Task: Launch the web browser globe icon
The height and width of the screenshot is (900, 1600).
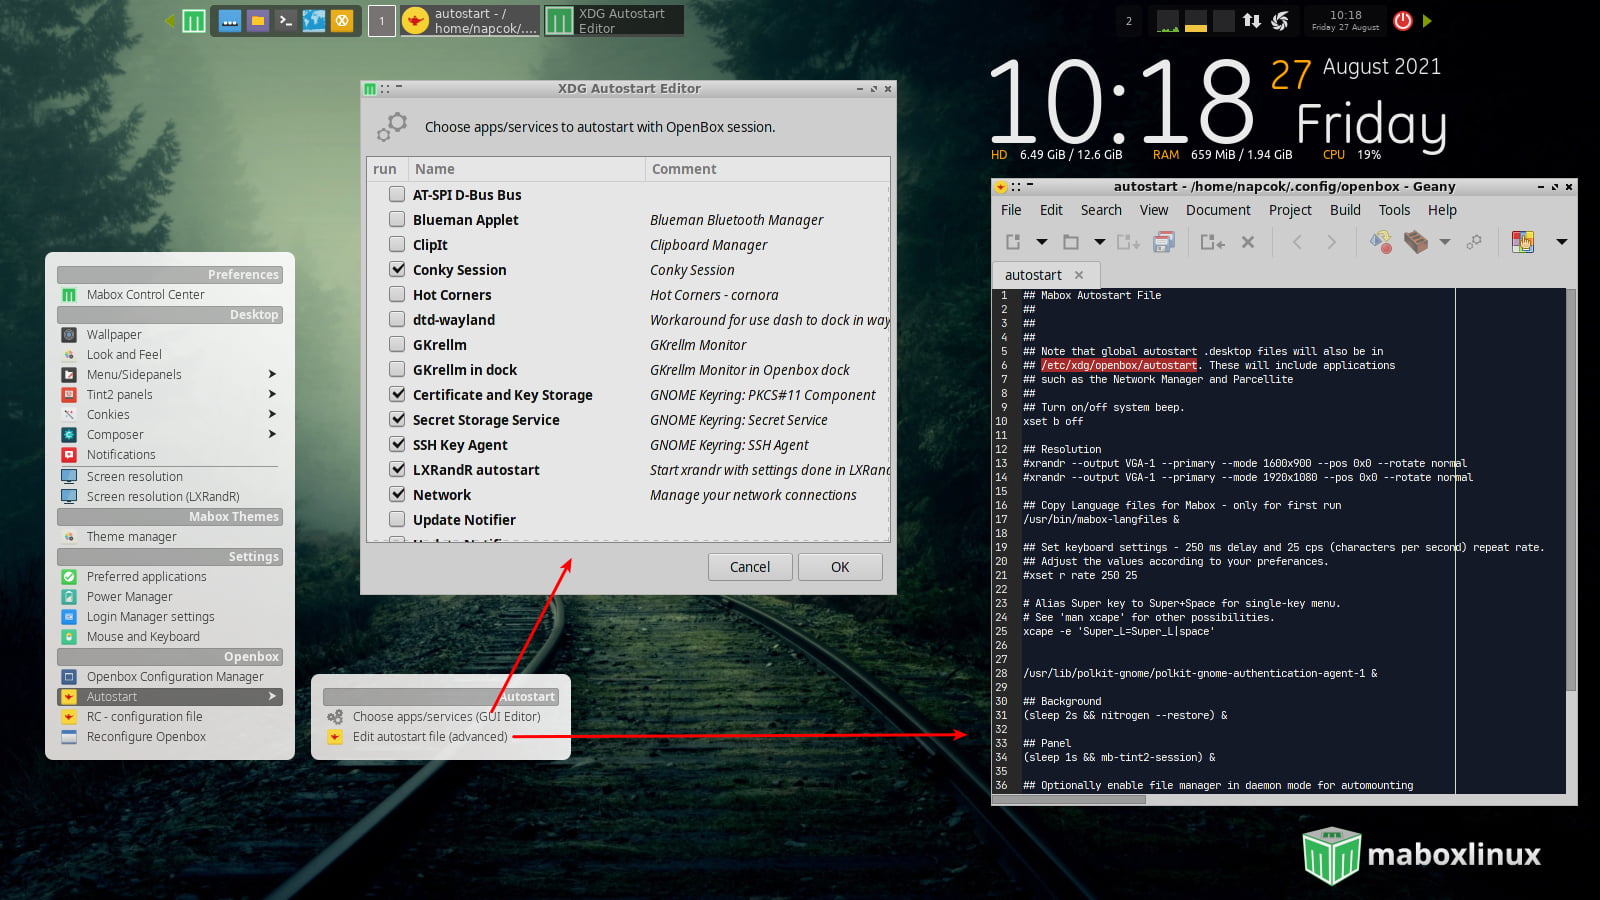Action: [314, 20]
